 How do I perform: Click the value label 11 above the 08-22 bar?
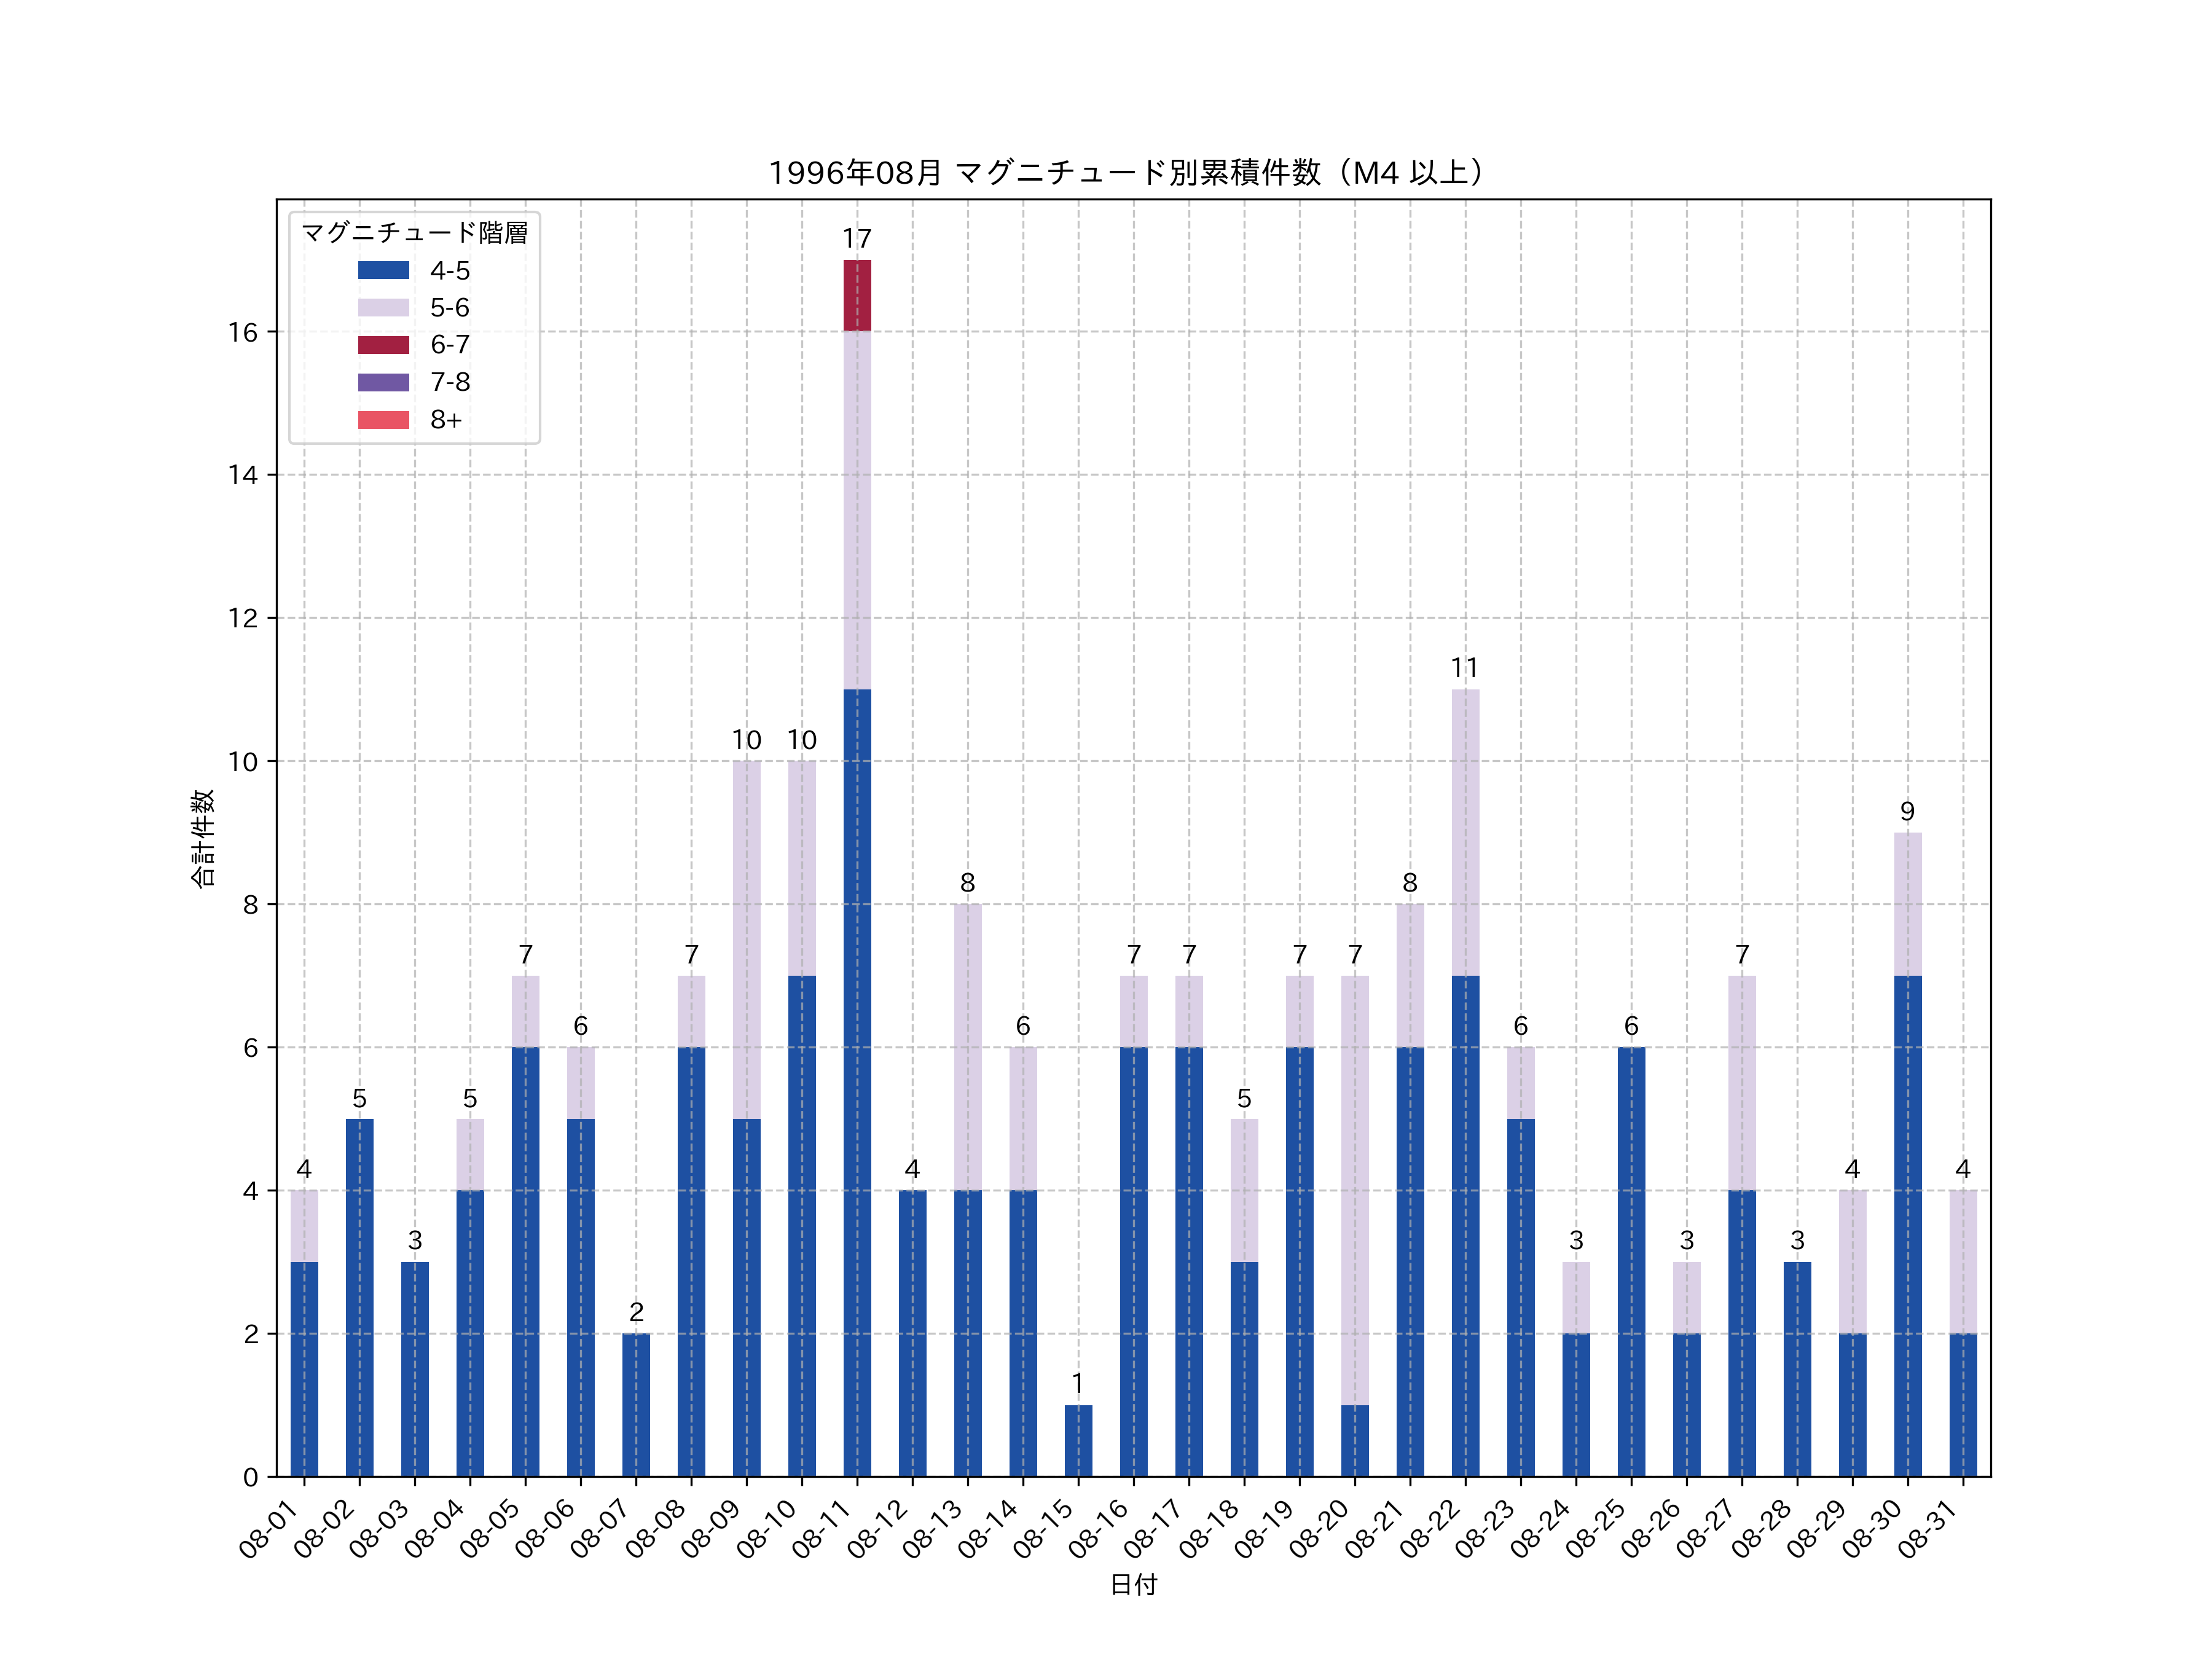point(1465,668)
